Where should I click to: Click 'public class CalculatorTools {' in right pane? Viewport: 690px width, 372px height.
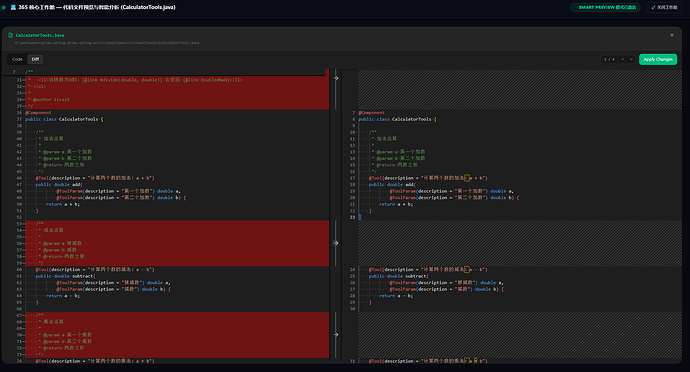[x=397, y=119]
